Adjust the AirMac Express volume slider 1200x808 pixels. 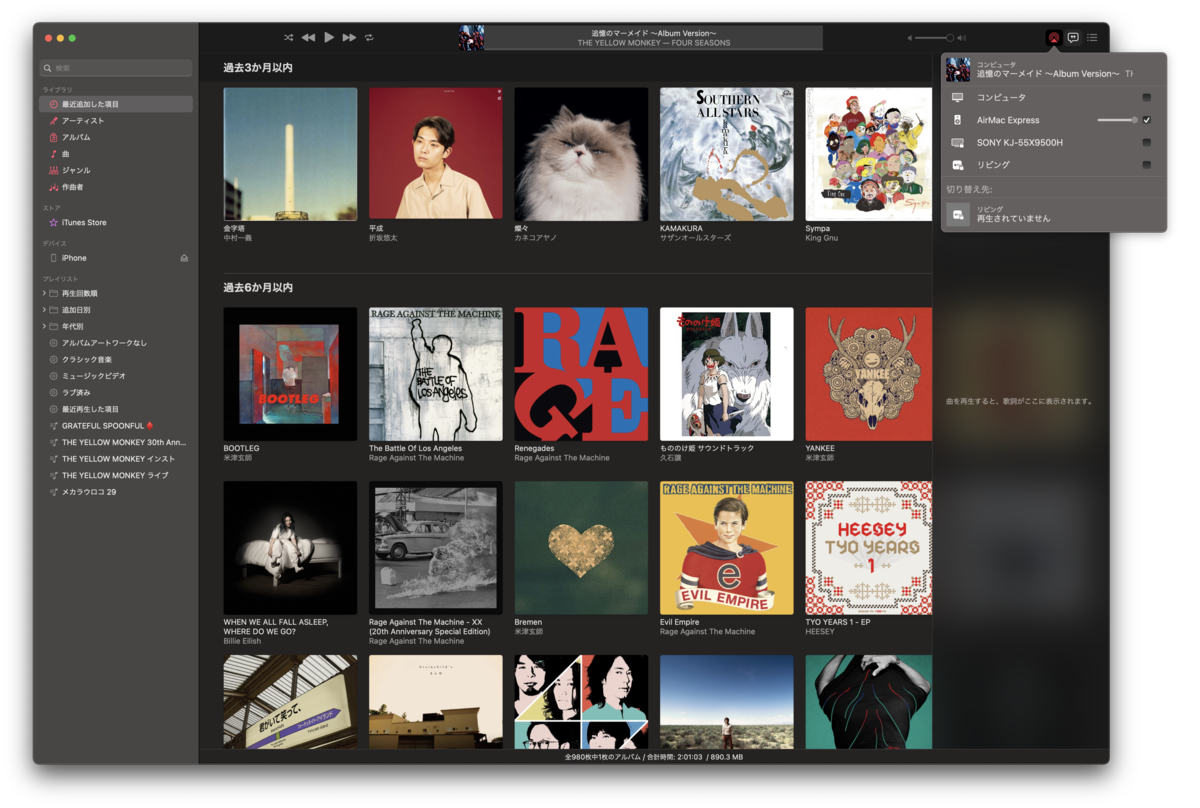1118,120
